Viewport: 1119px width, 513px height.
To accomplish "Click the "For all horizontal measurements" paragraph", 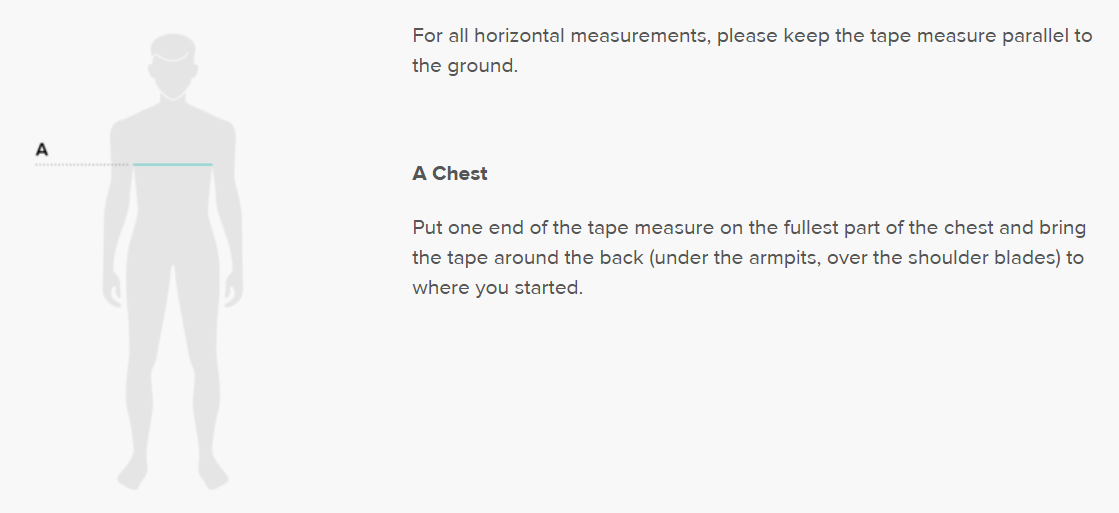I will point(752,52).
